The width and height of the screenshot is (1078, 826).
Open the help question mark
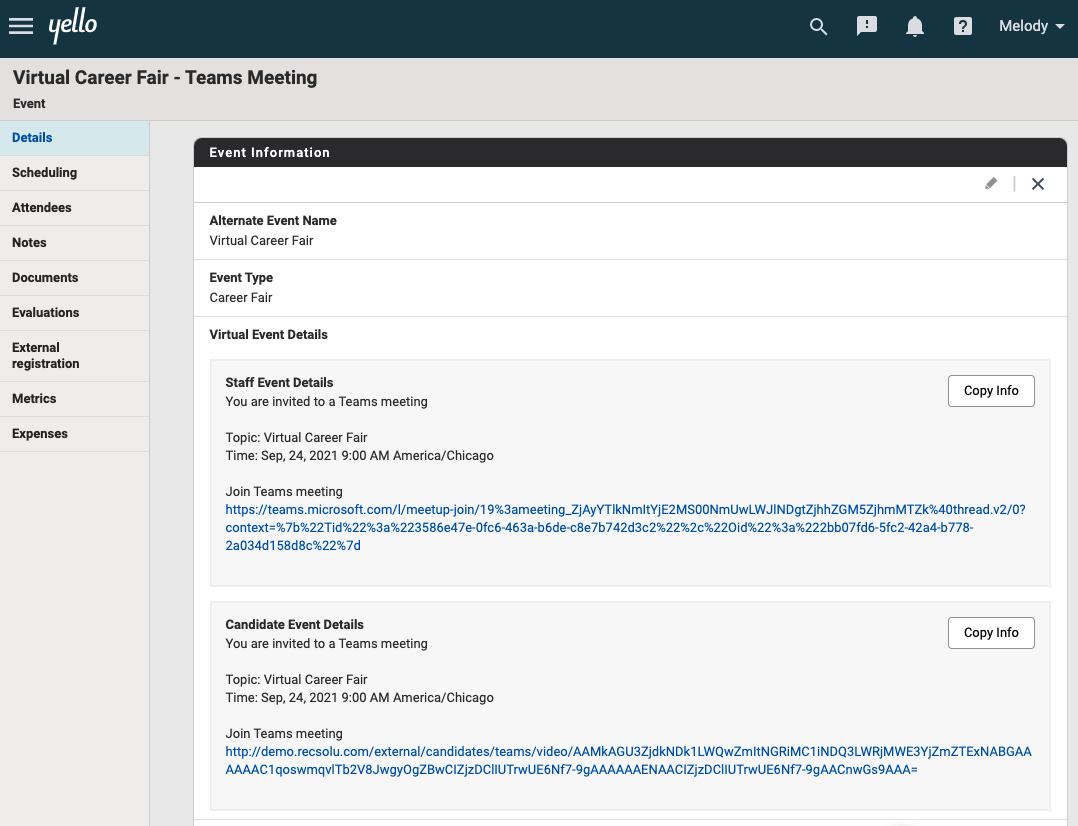pos(962,27)
